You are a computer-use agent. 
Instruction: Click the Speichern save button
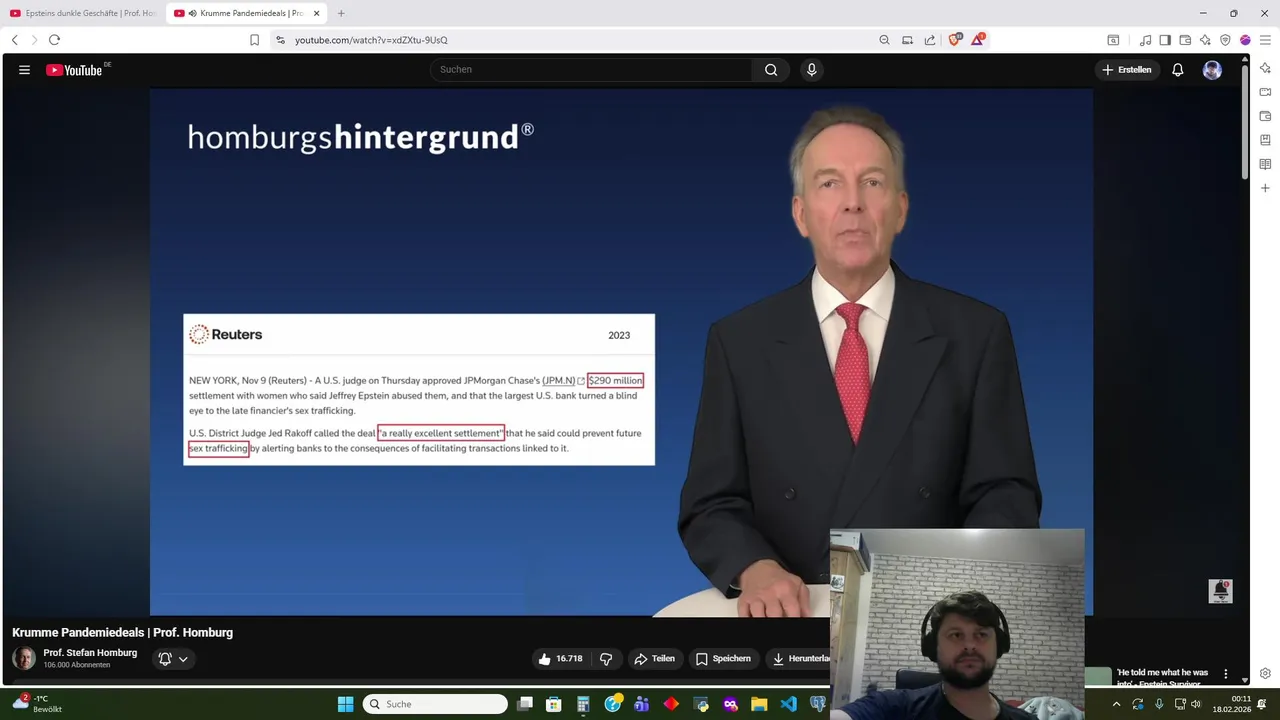click(723, 659)
